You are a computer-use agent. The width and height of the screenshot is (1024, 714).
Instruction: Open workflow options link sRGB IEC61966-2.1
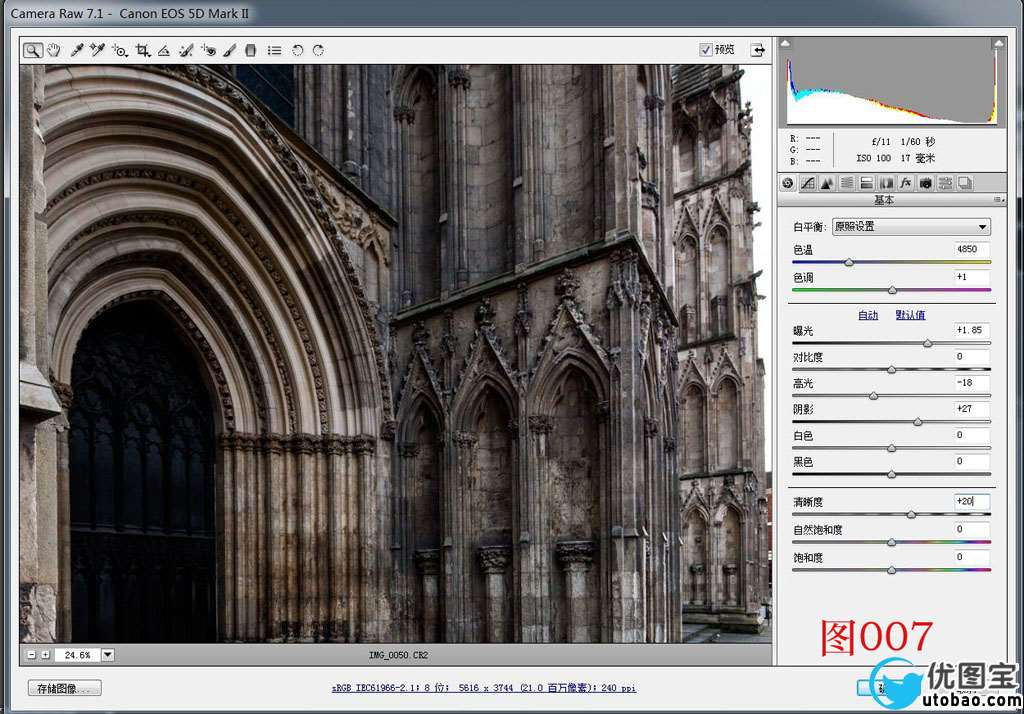pyautogui.click(x=484, y=688)
